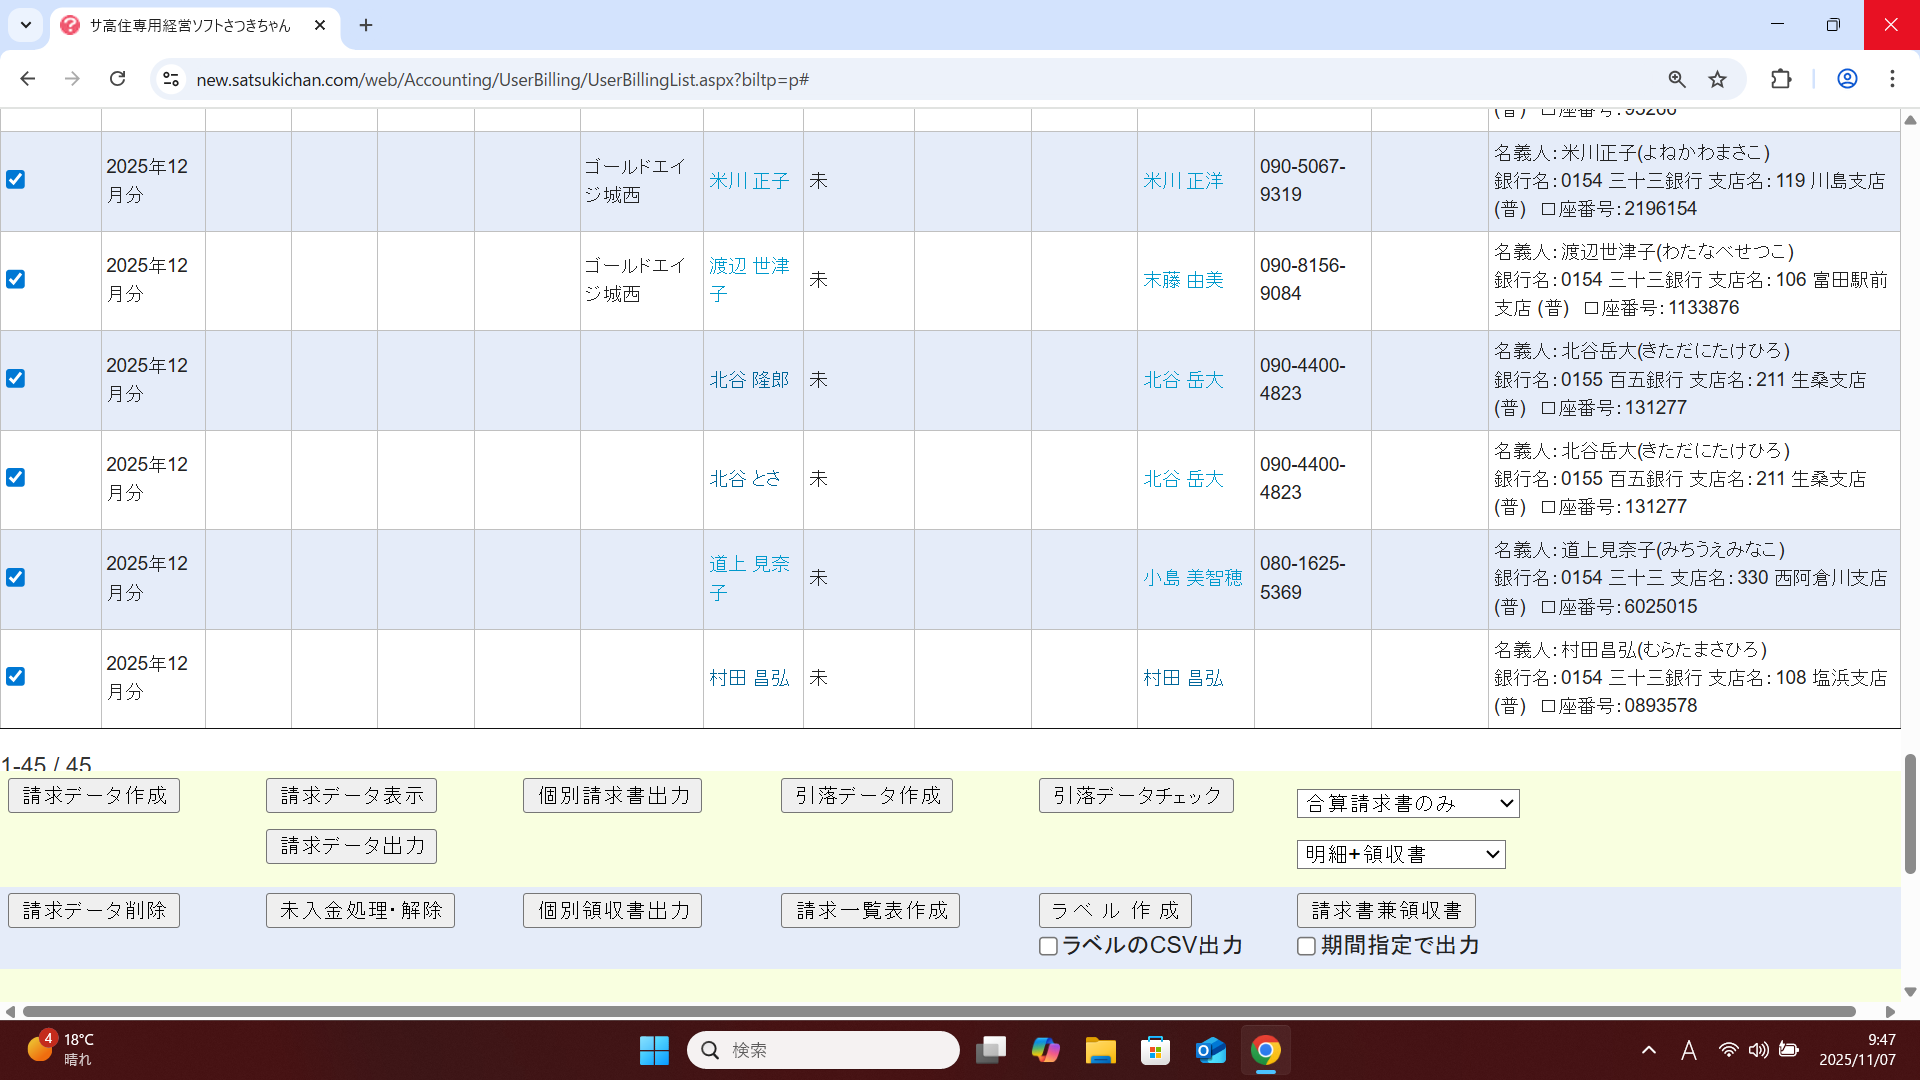Reload the page with the refresh icon
Screen dimensions: 1920x1080
point(117,79)
